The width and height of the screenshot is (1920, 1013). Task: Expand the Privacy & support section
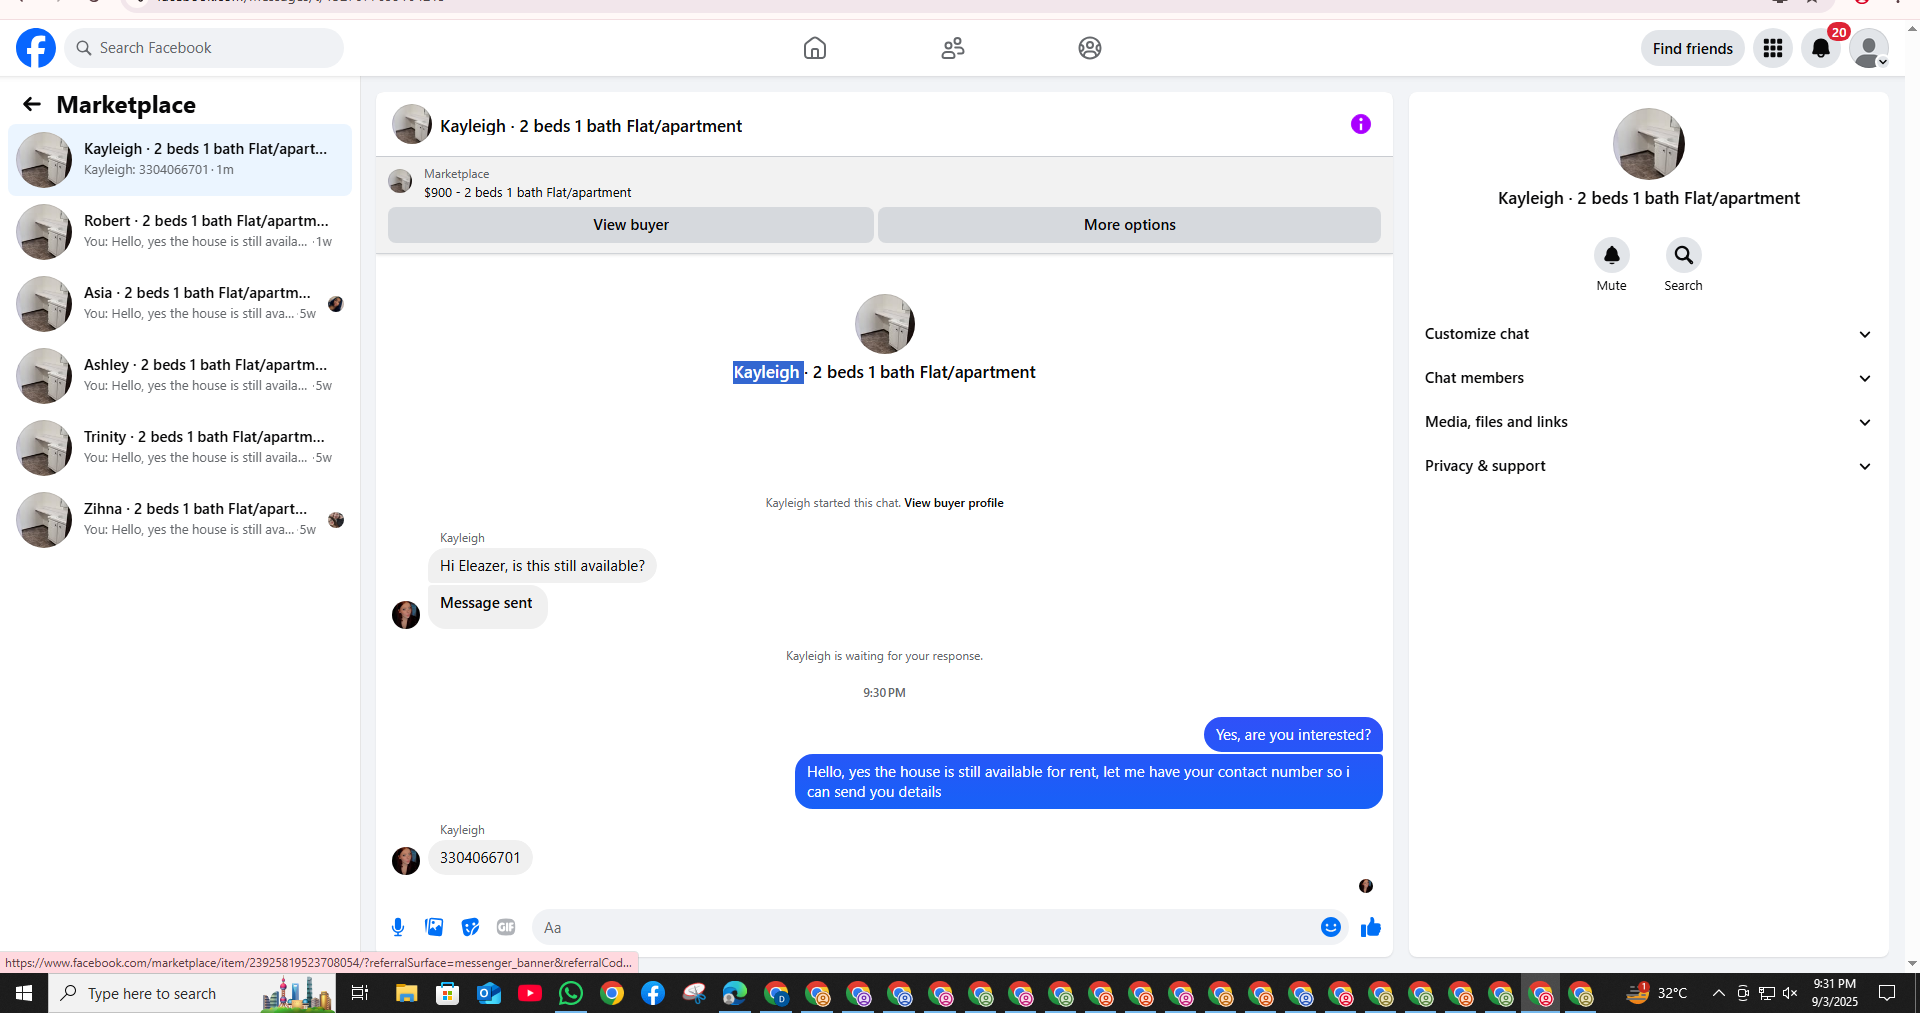1648,466
